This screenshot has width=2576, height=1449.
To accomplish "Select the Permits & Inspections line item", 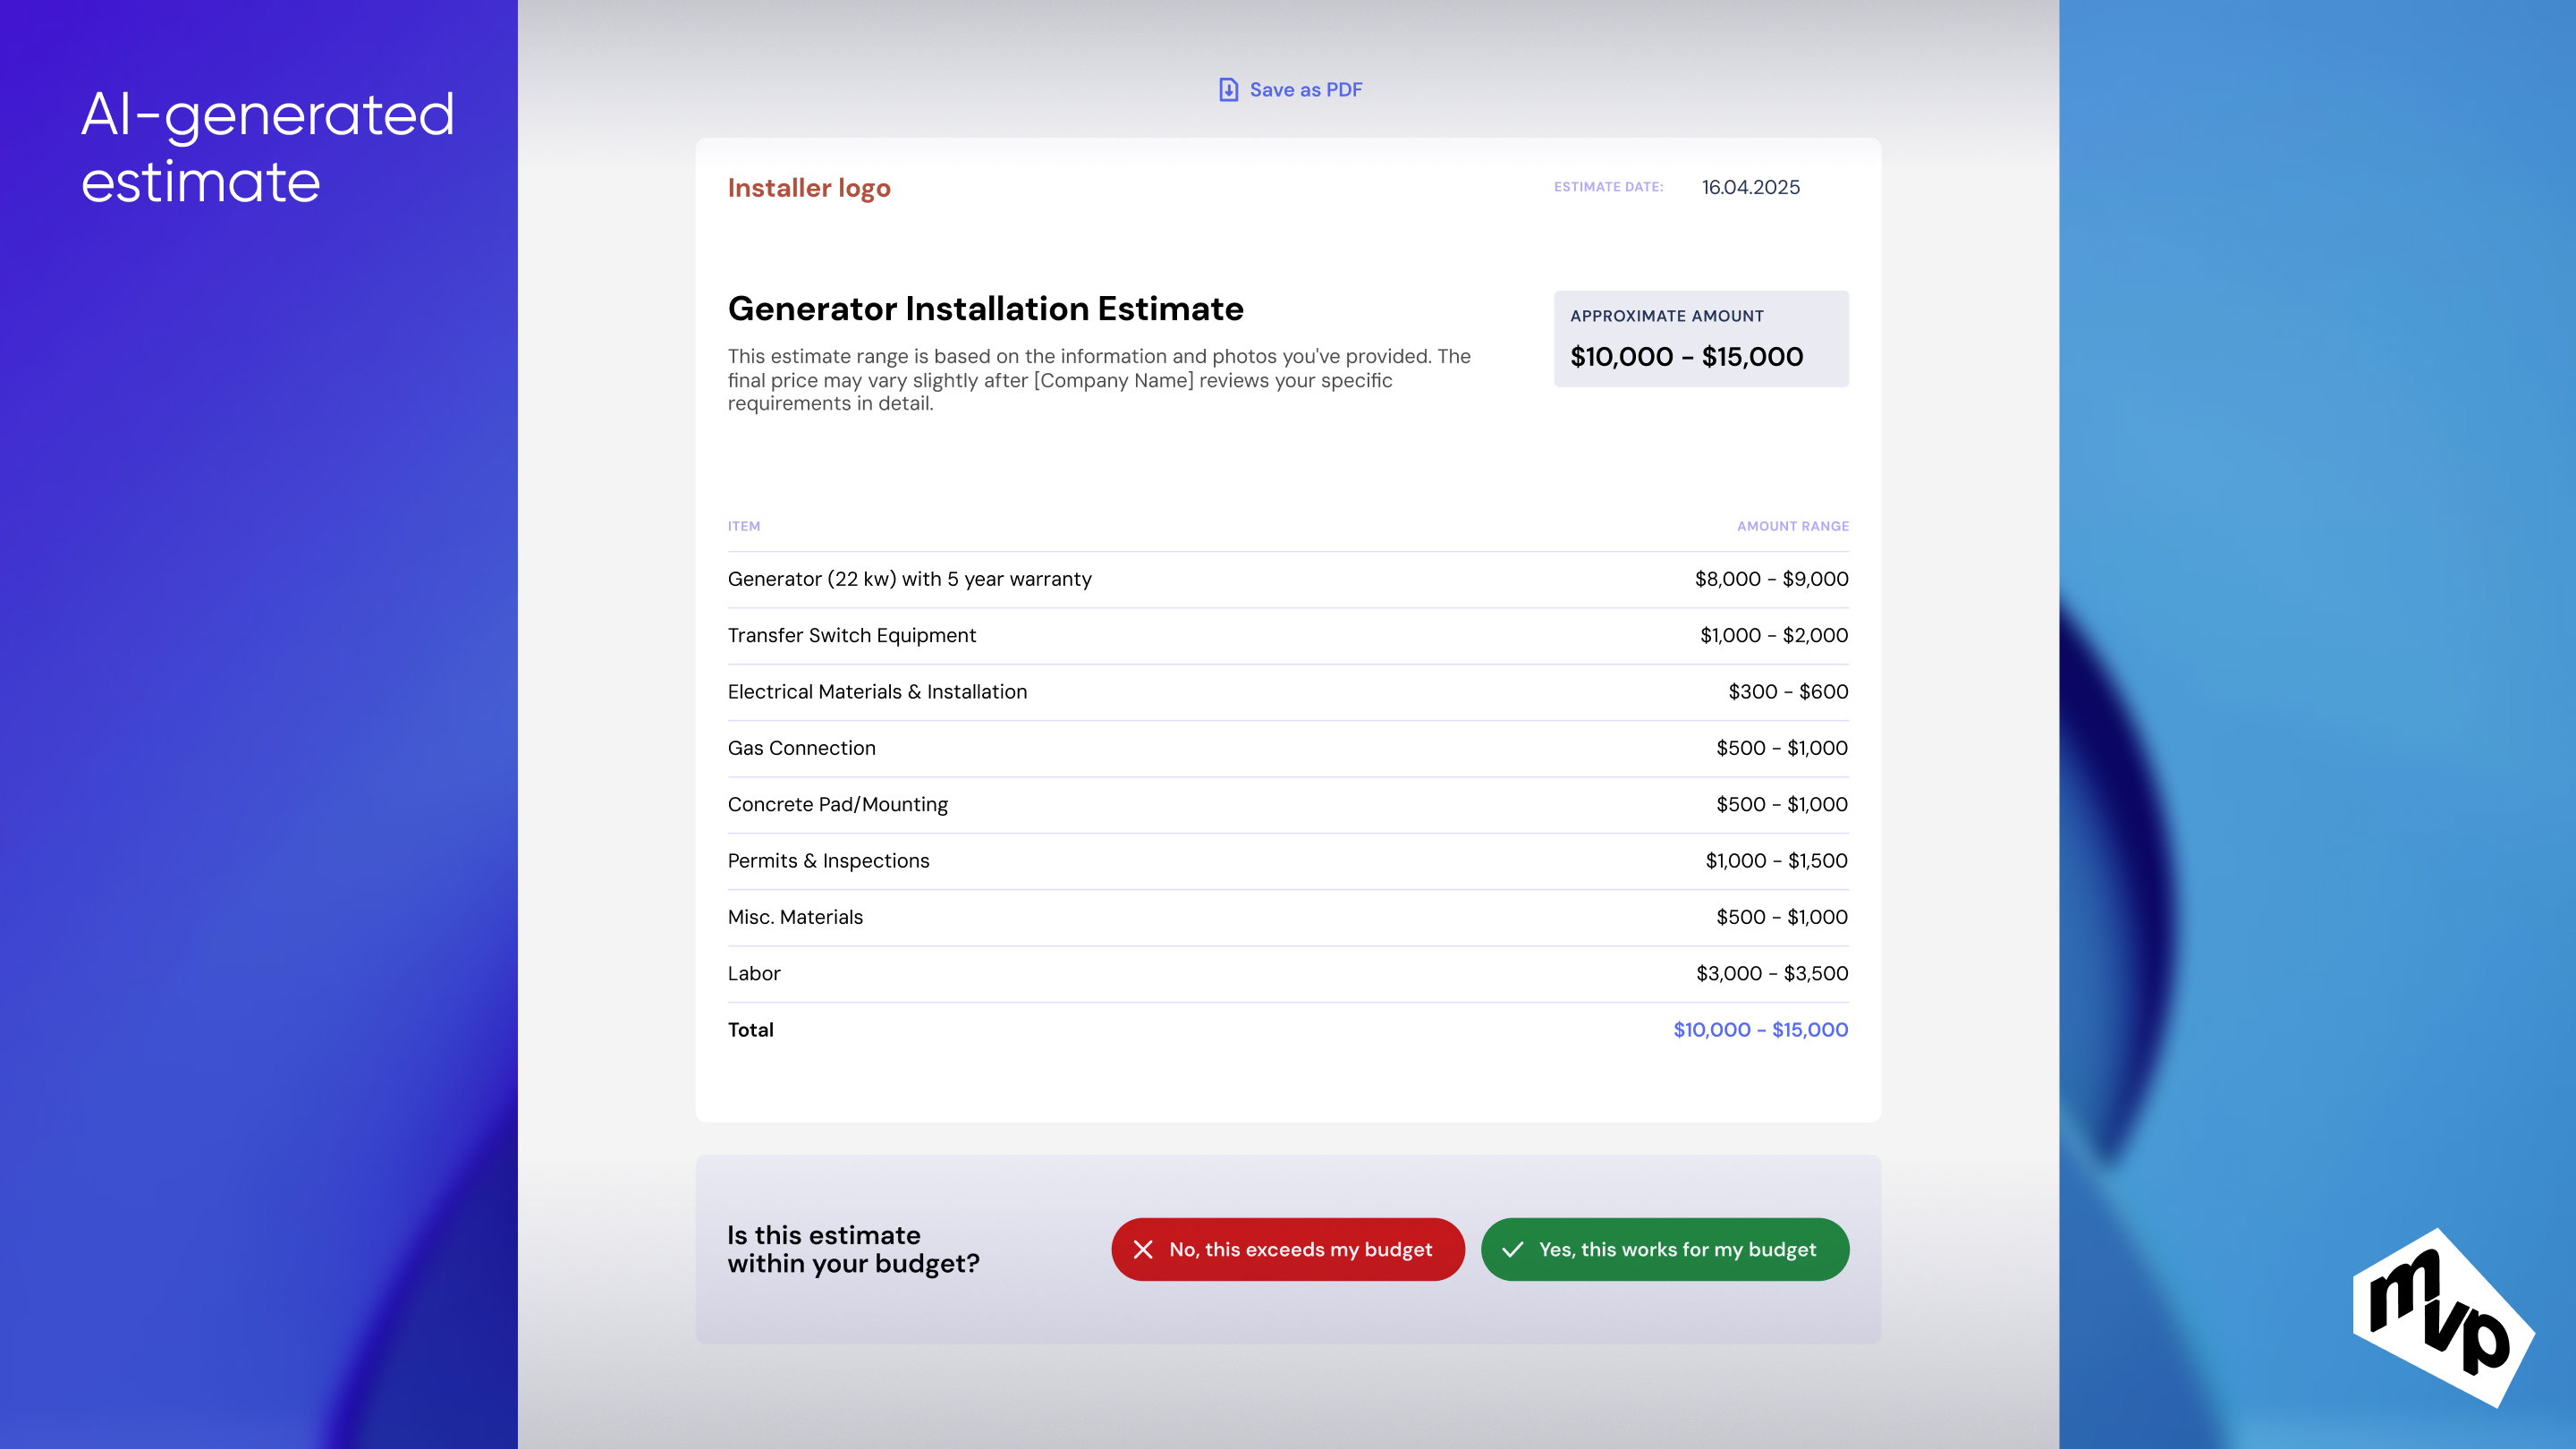I will pyautogui.click(x=828, y=861).
